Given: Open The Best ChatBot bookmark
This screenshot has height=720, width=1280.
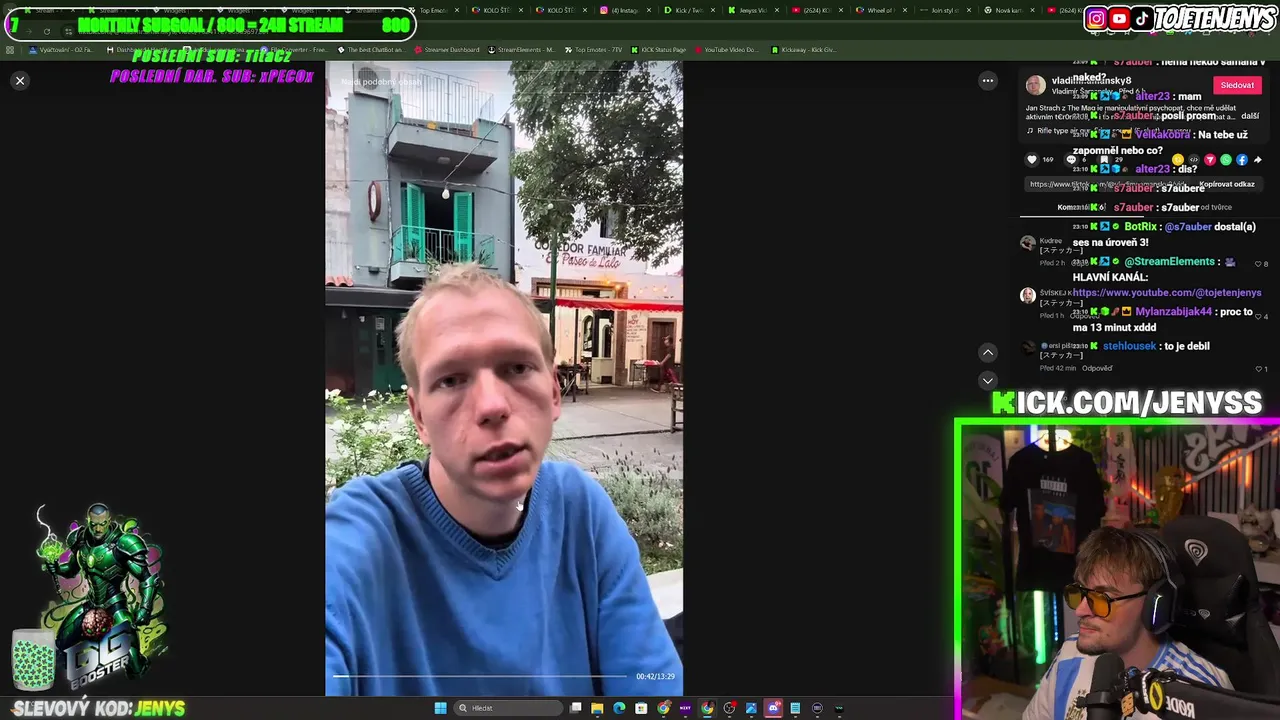Looking at the screenshot, I should click(371, 49).
